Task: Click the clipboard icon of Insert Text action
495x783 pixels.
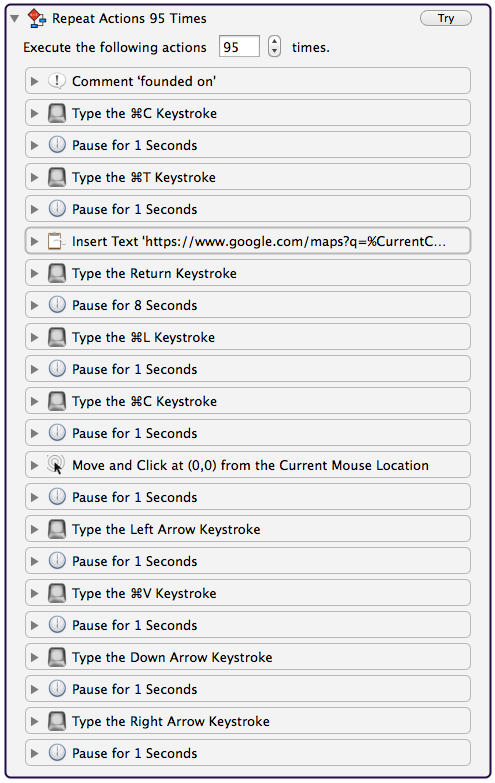Action: coord(57,241)
